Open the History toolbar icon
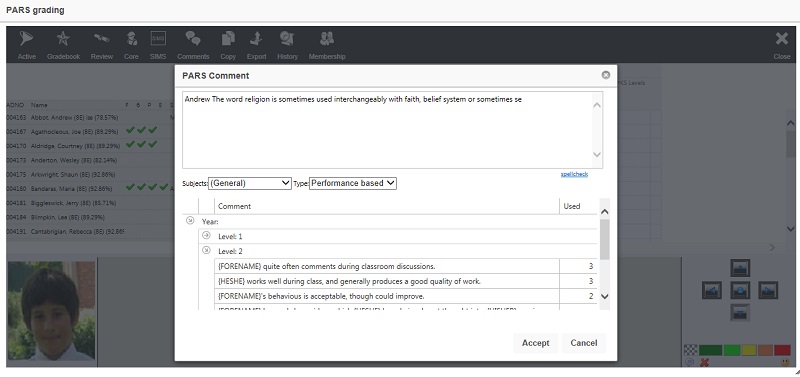Screen dimensions: 800x378 click(287, 44)
